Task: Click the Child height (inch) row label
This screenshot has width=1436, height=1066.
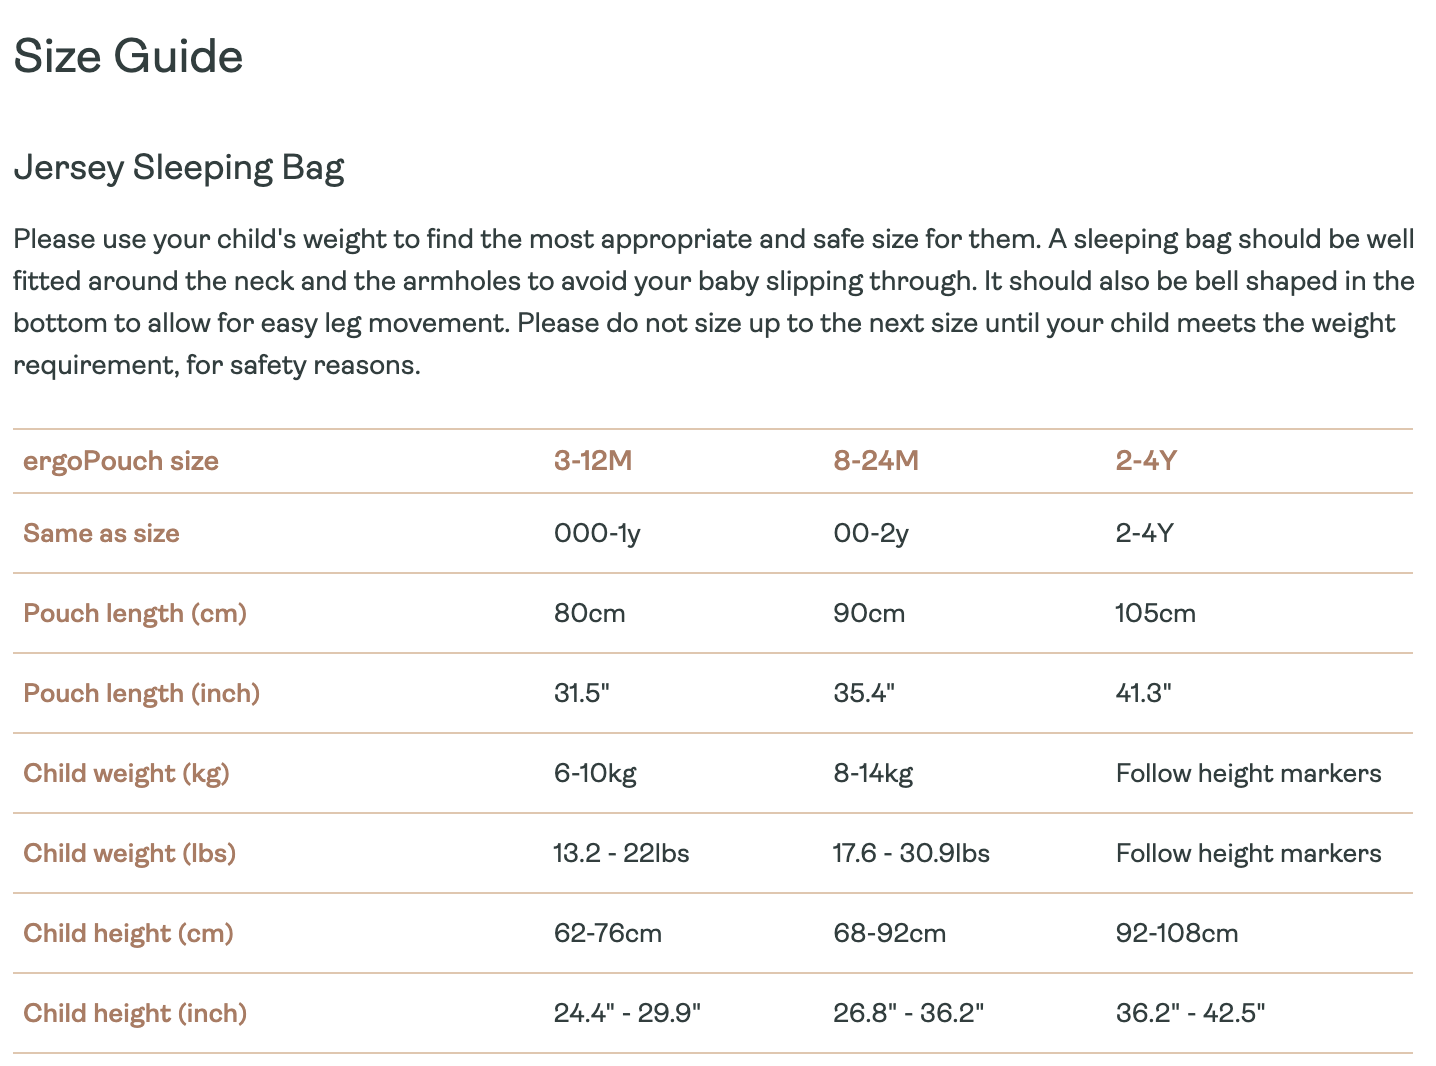Action: (x=135, y=1013)
